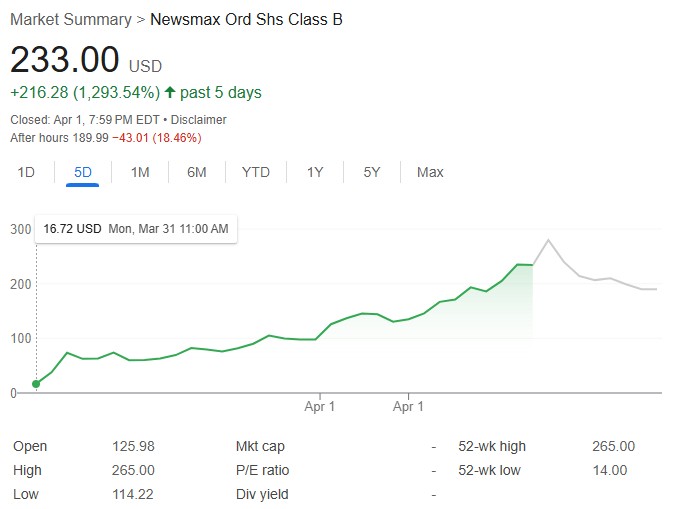Click the '52-wk low' label
The width and height of the screenshot is (674, 509).
[x=489, y=470]
